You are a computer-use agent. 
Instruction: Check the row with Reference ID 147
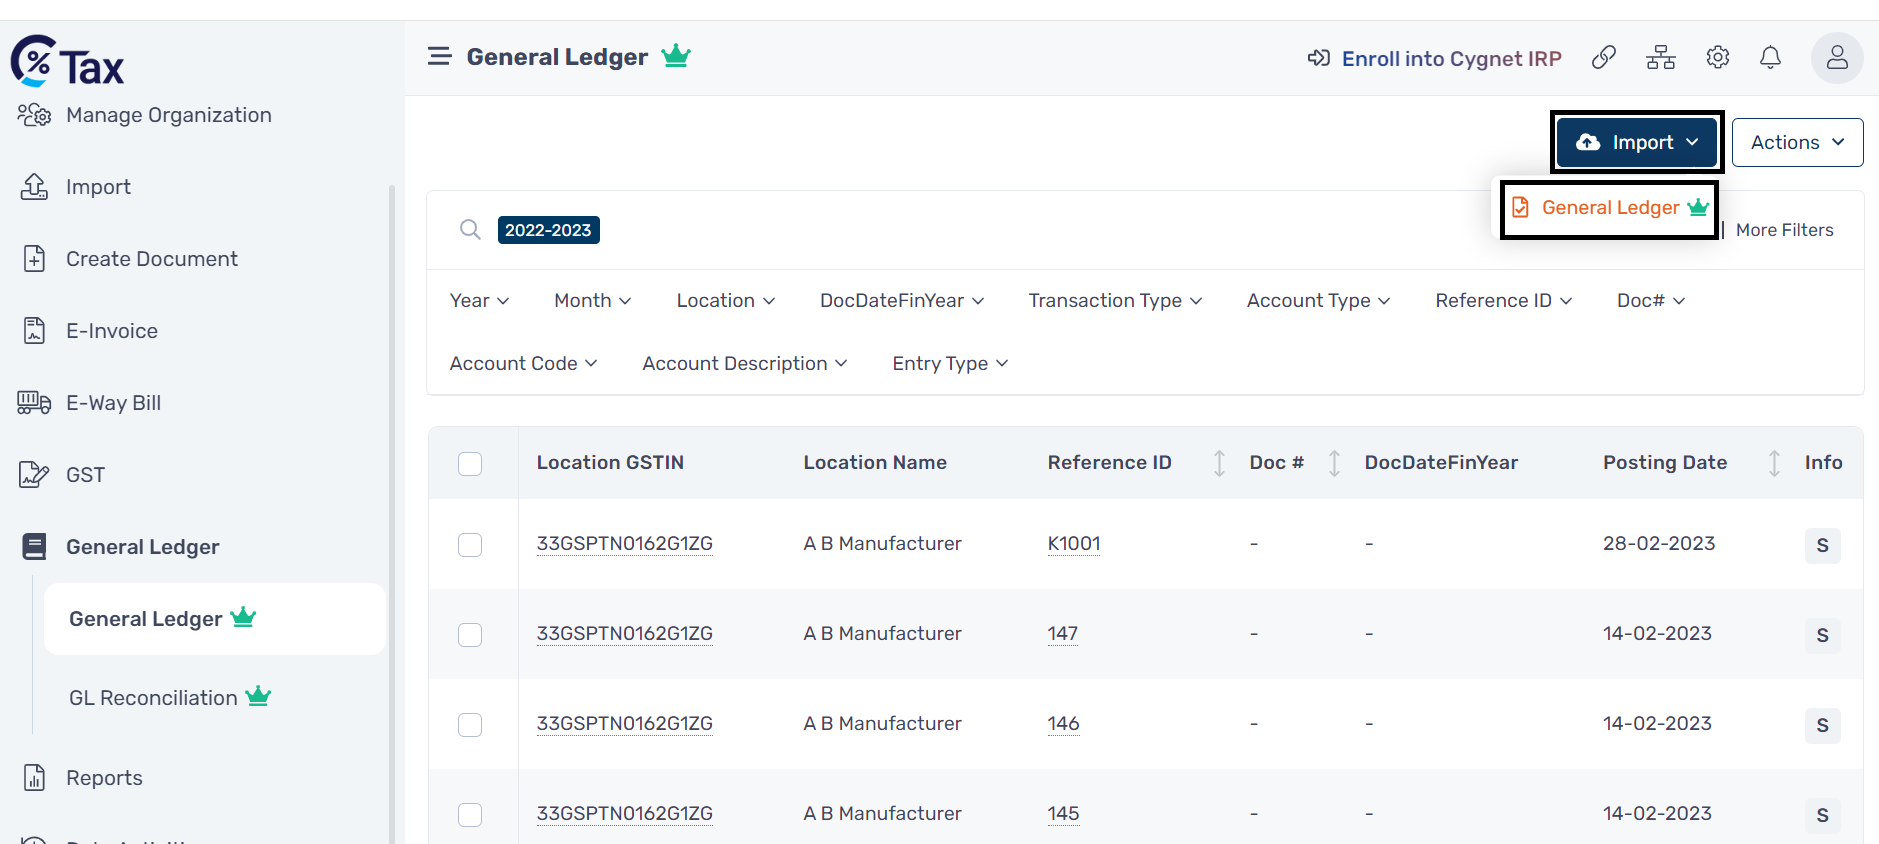click(x=470, y=635)
